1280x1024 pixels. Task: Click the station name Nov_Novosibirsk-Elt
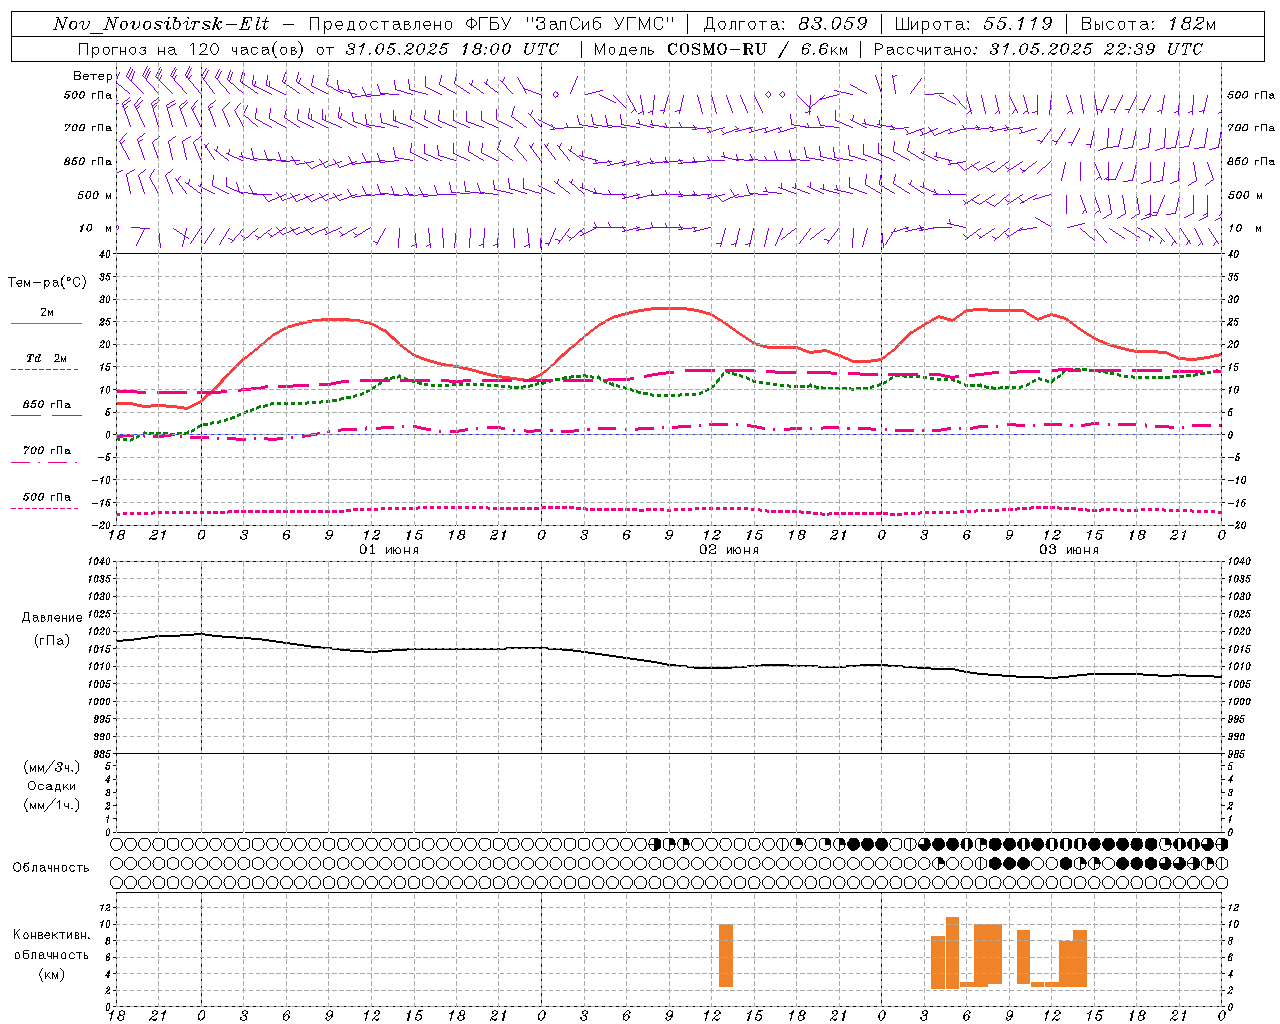(x=161, y=24)
